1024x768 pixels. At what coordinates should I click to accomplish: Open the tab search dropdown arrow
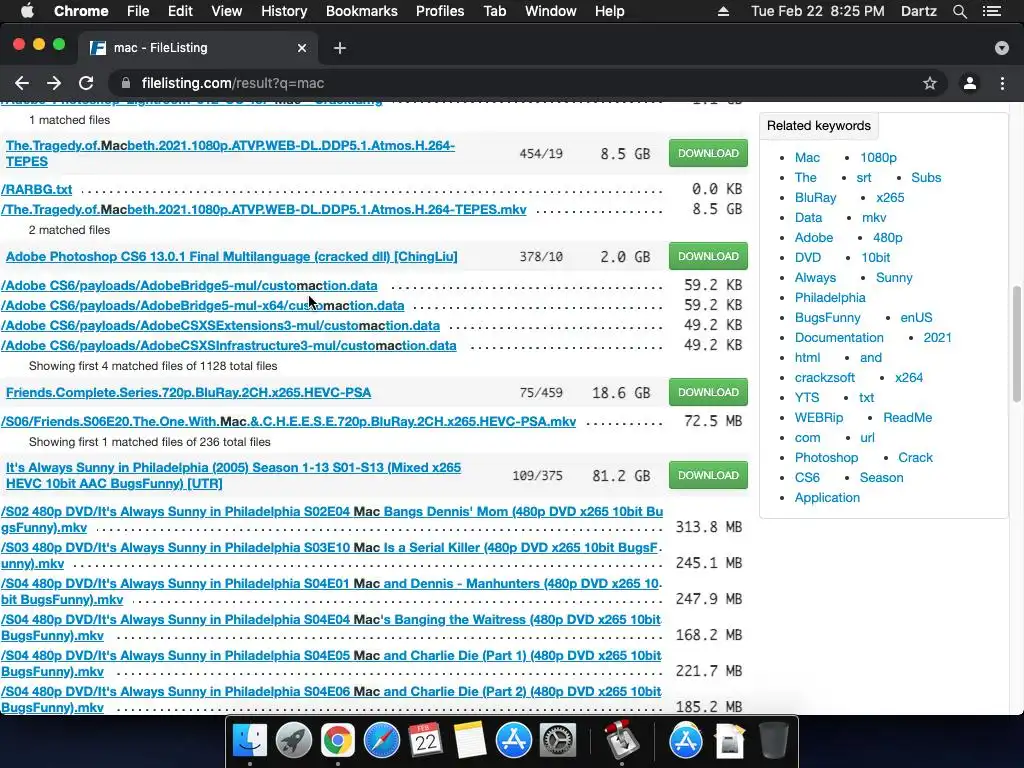[x=1002, y=48]
